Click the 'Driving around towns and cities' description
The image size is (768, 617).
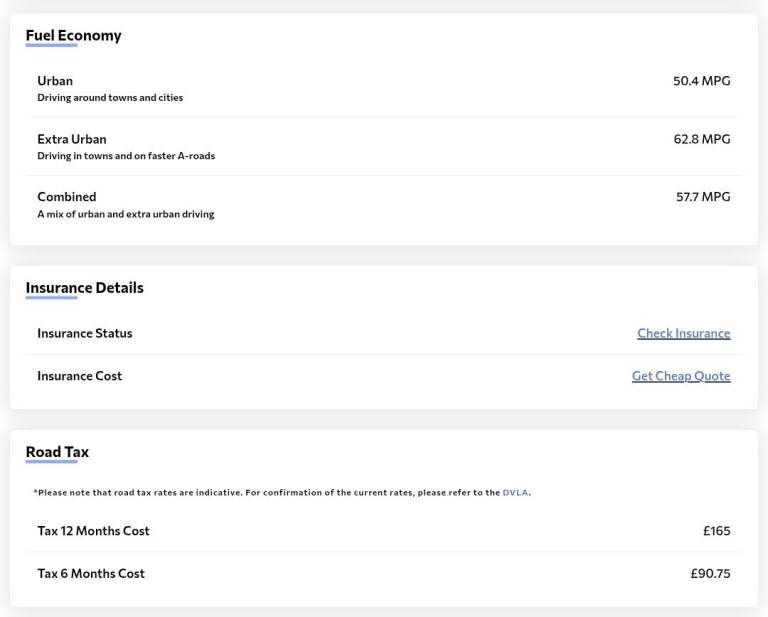coord(110,98)
